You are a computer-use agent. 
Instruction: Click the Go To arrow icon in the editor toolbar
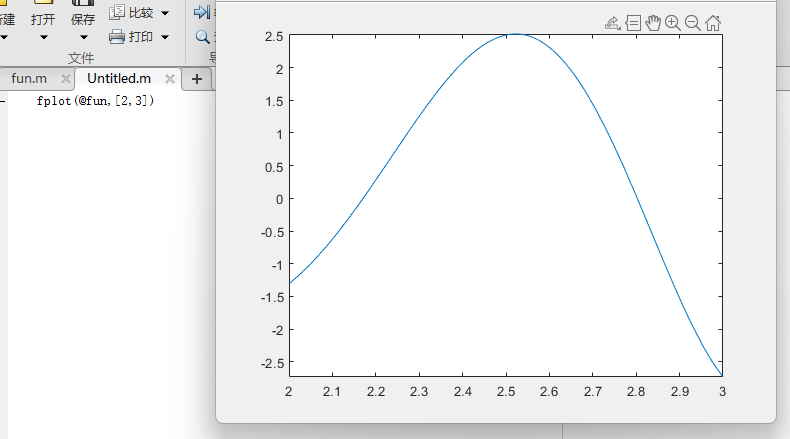tap(202, 12)
